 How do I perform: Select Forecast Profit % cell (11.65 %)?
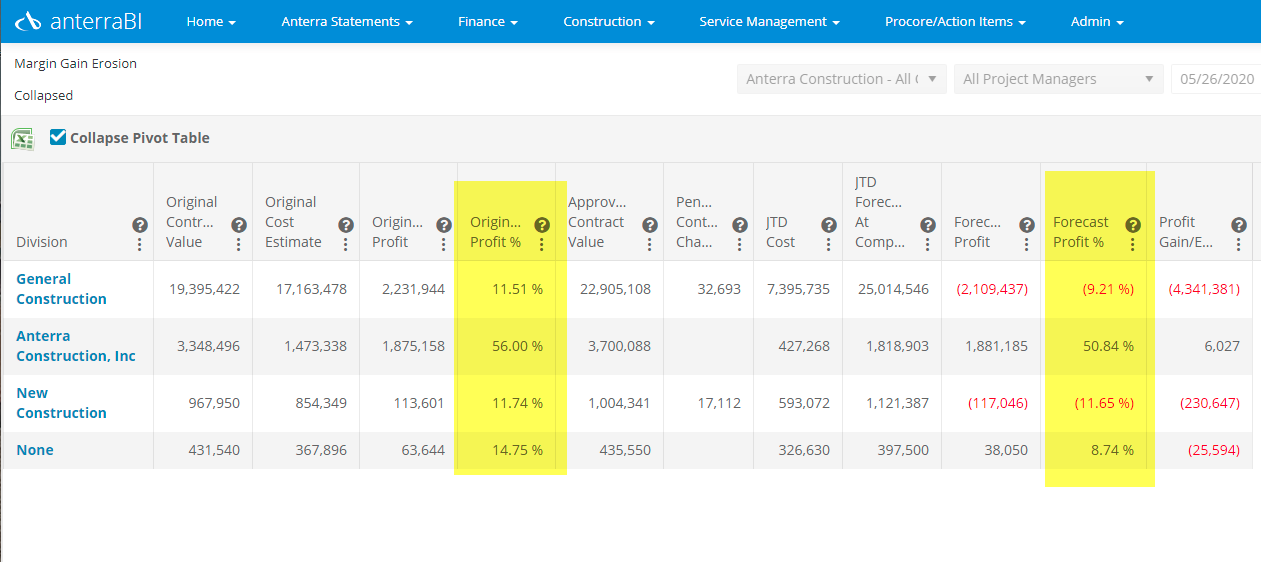pyautogui.click(x=1105, y=403)
